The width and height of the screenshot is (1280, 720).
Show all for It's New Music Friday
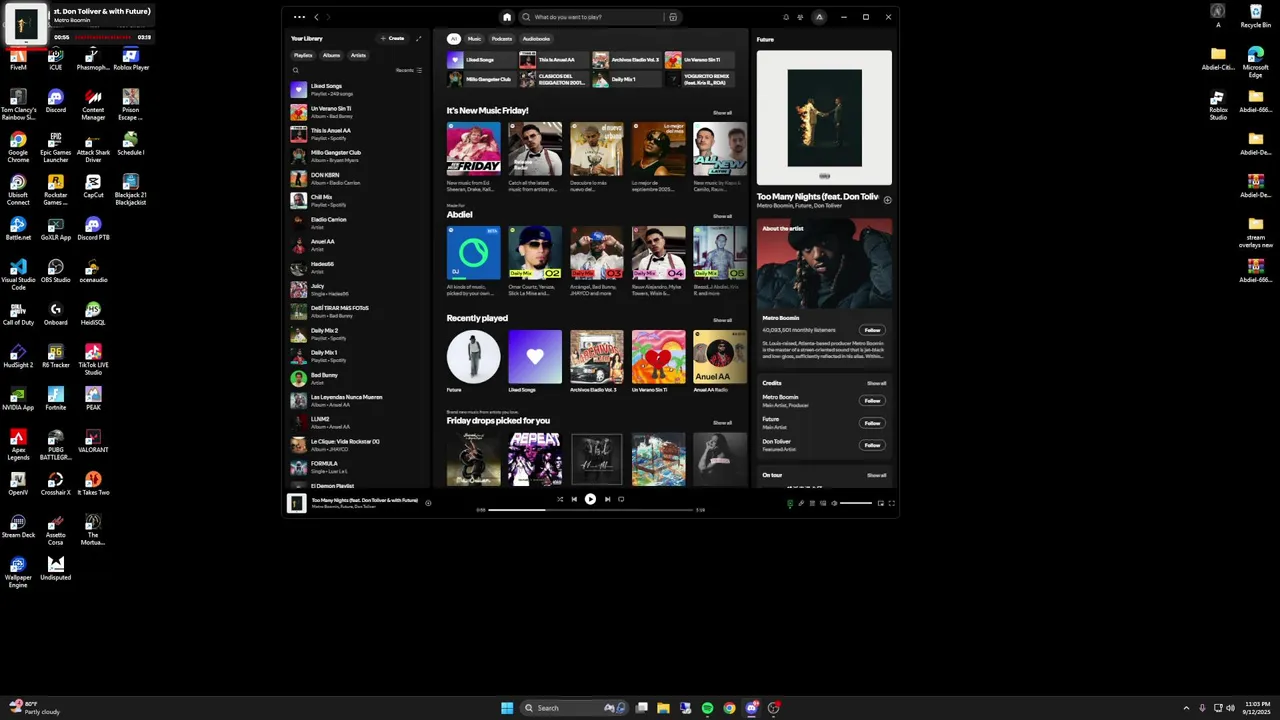(722, 113)
